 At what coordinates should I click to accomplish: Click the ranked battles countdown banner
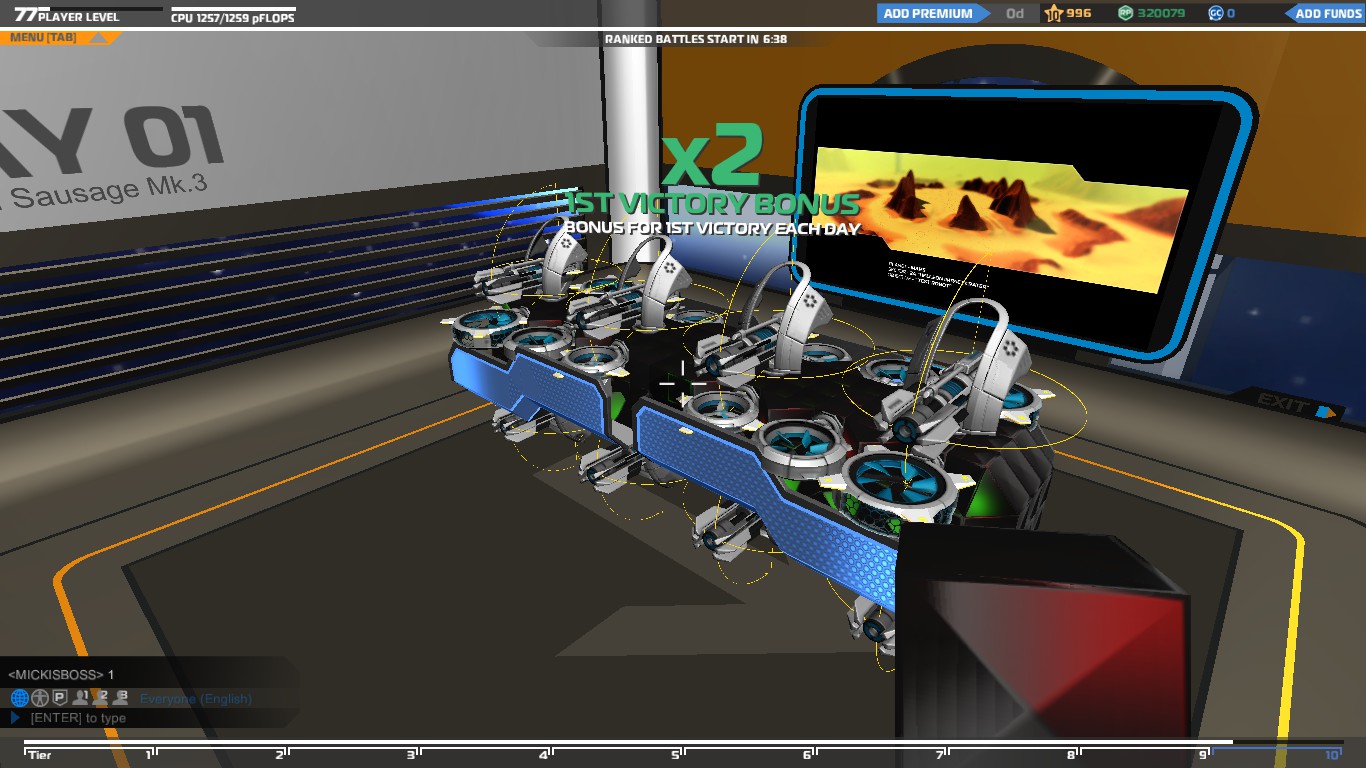[x=696, y=39]
